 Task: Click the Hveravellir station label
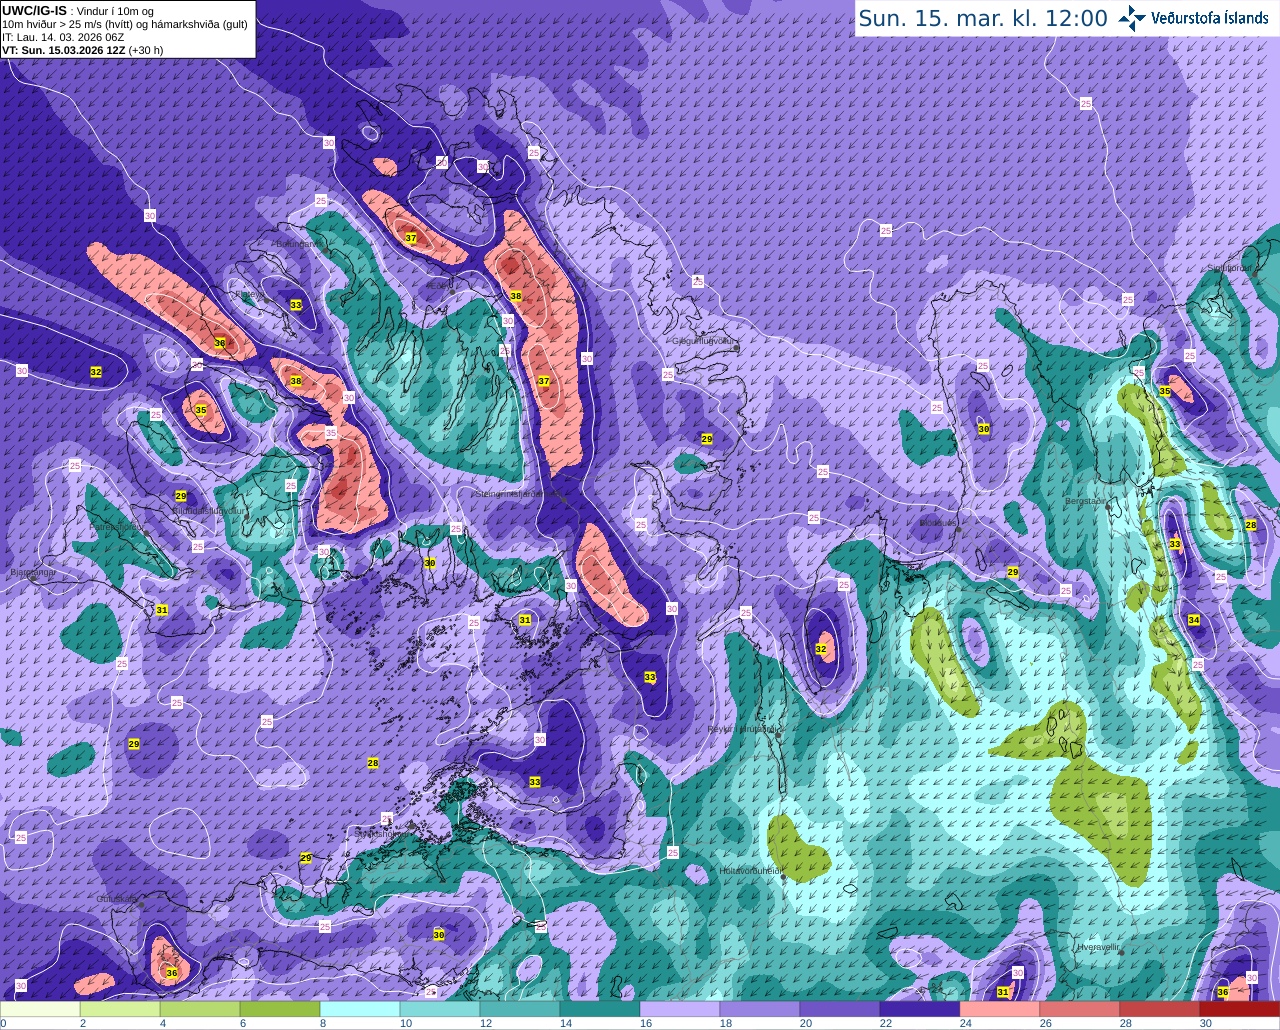[x=1098, y=946]
